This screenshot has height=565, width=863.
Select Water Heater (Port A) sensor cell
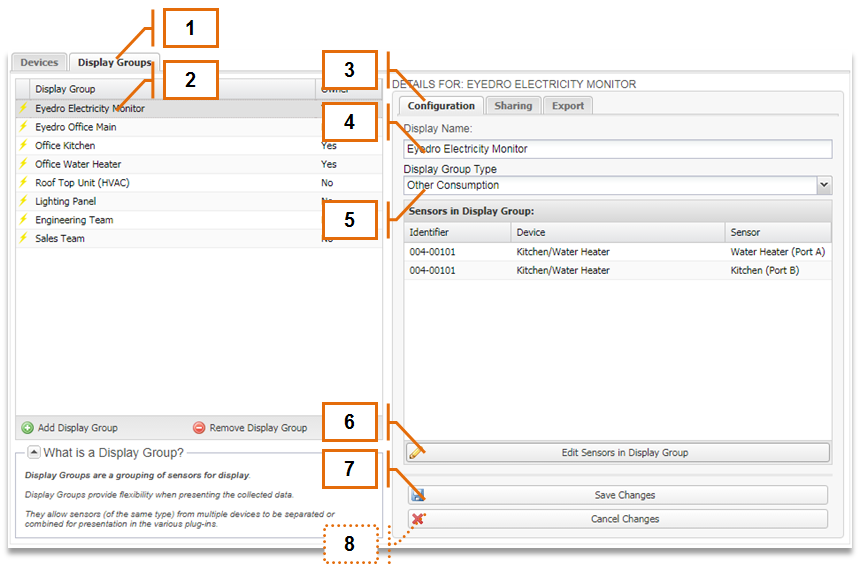(x=778, y=252)
